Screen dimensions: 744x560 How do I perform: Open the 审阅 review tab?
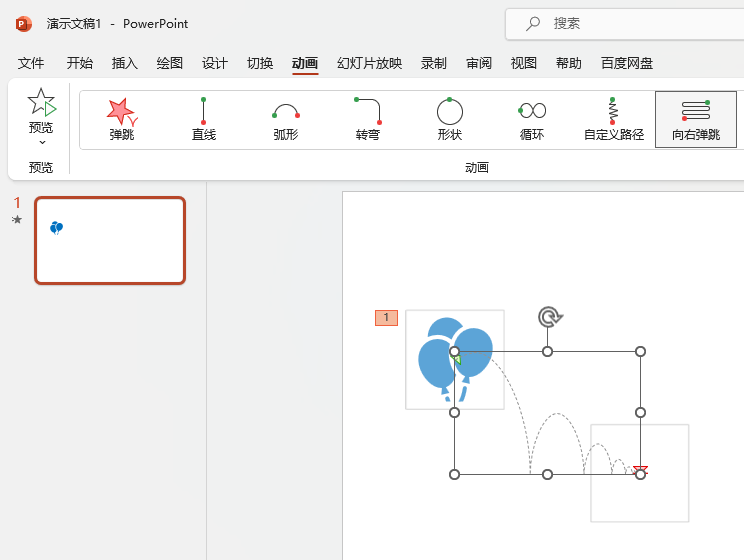478,63
